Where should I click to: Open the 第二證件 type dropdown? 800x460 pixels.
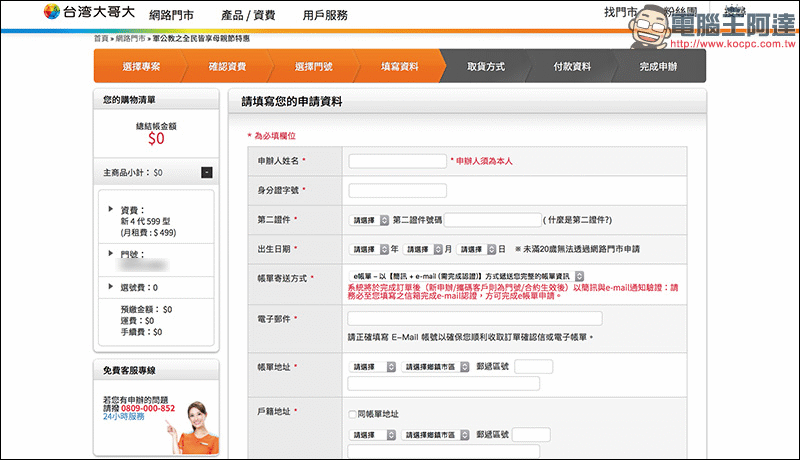coord(369,220)
